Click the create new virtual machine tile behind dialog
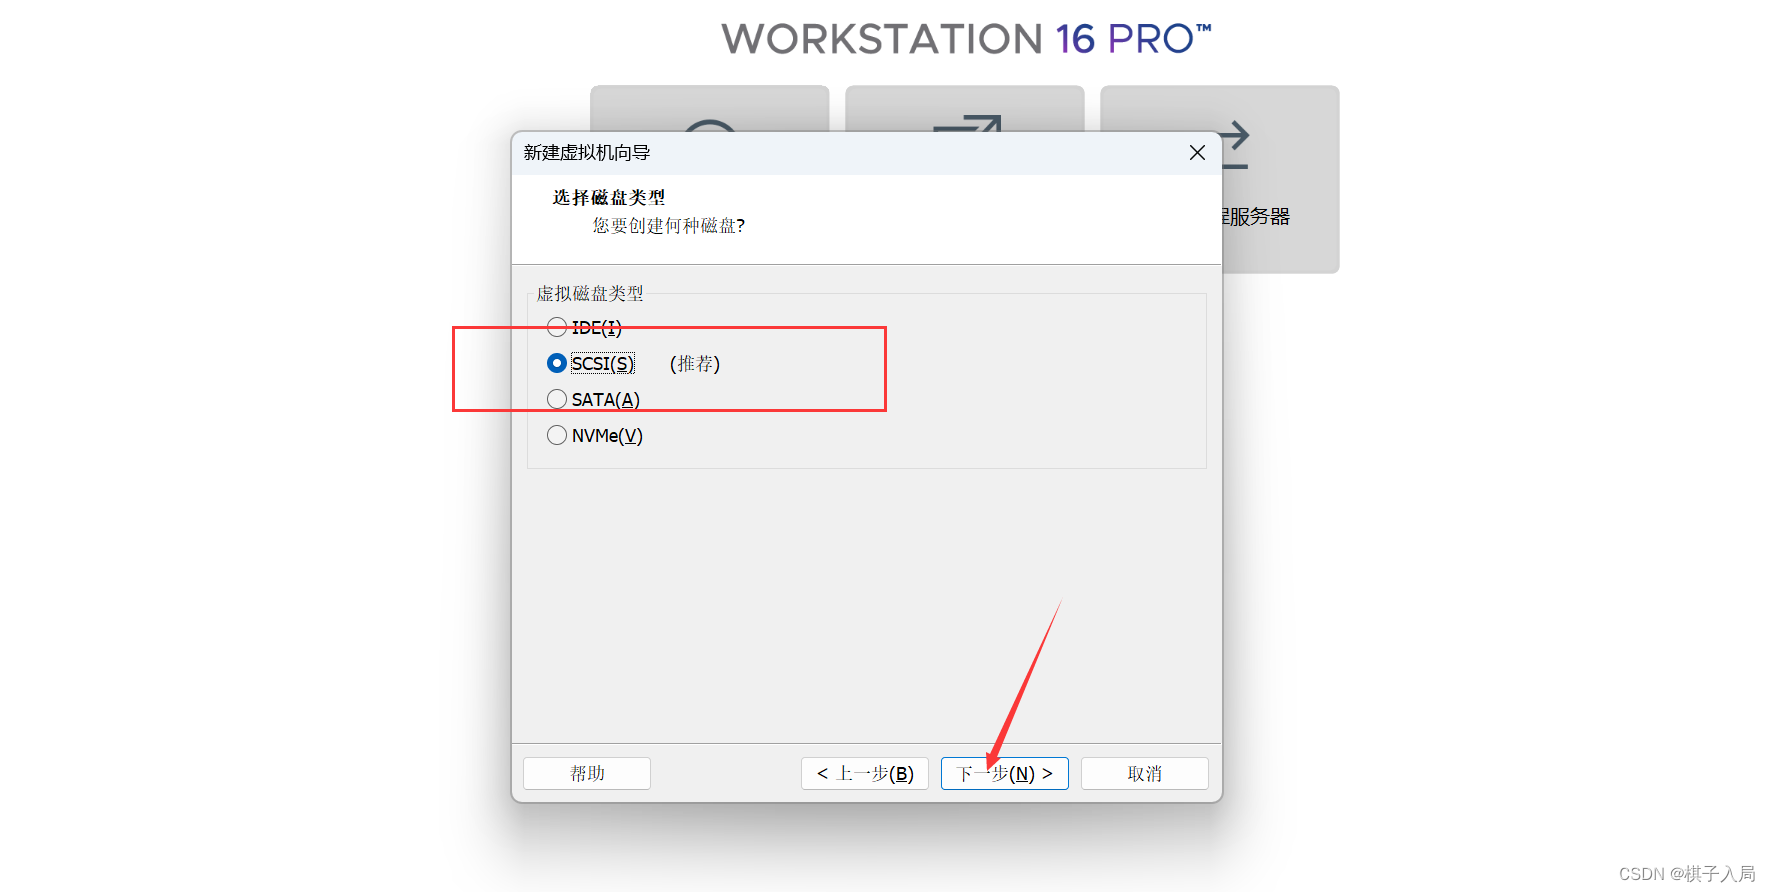Image resolution: width=1770 pixels, height=892 pixels. (x=709, y=108)
